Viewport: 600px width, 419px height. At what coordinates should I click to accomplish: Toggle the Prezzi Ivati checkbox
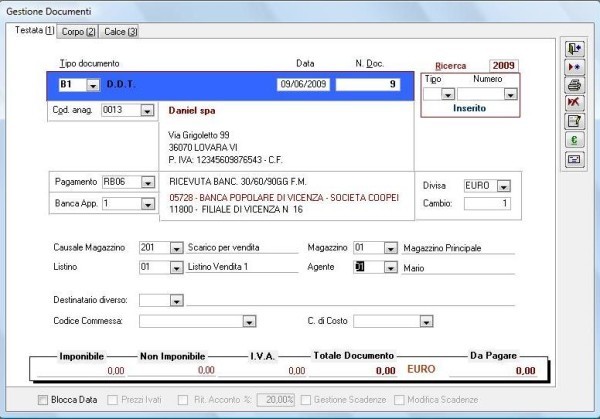point(112,400)
